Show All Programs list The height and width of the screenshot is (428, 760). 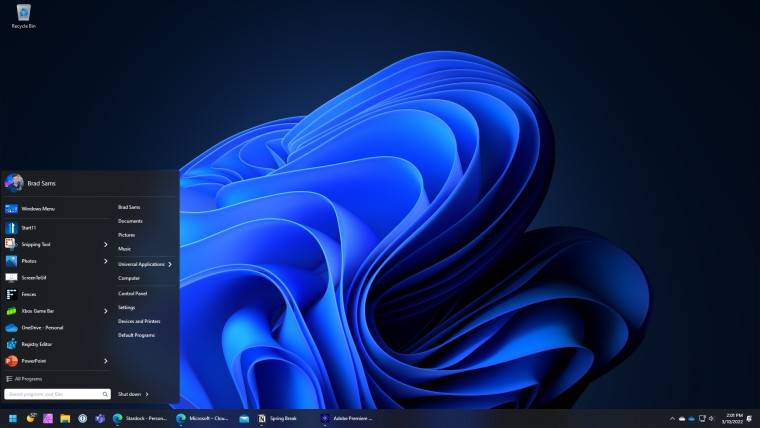tap(24, 379)
